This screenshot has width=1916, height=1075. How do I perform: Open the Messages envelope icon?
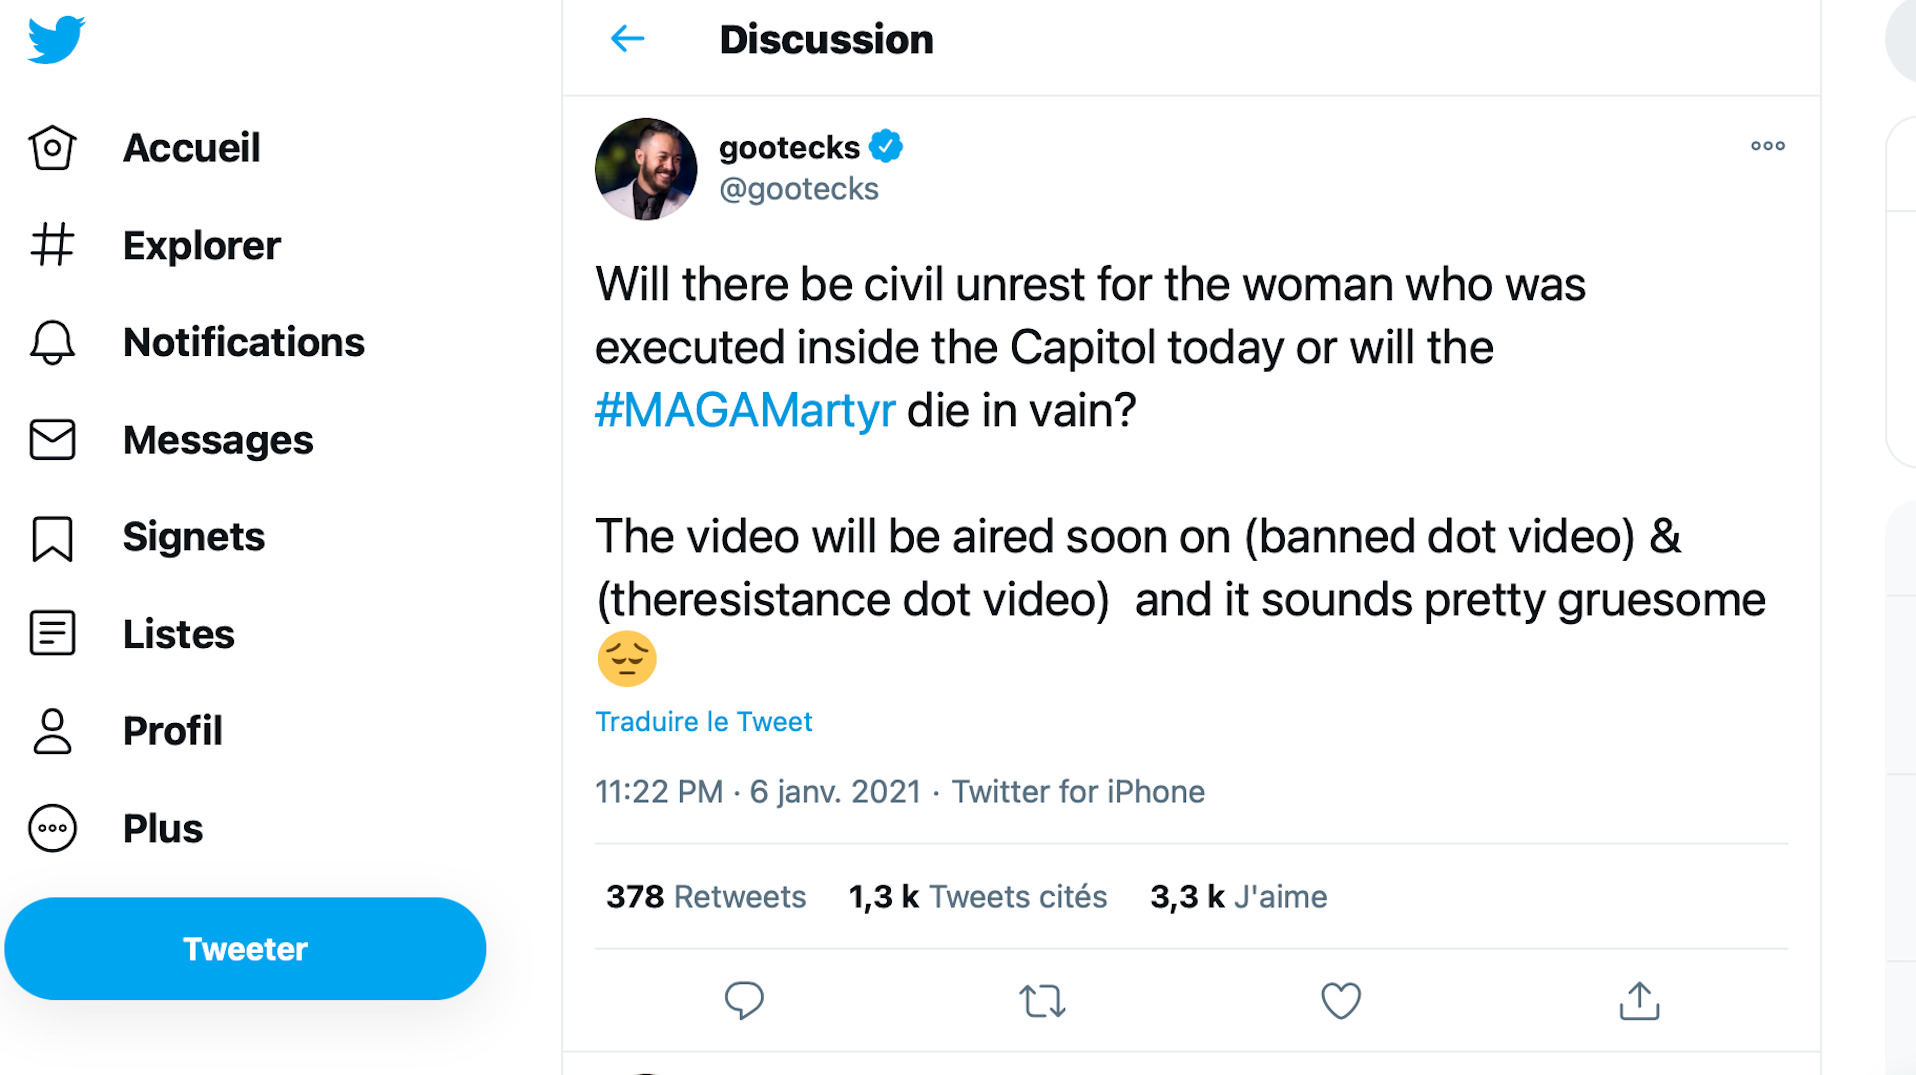[52, 440]
